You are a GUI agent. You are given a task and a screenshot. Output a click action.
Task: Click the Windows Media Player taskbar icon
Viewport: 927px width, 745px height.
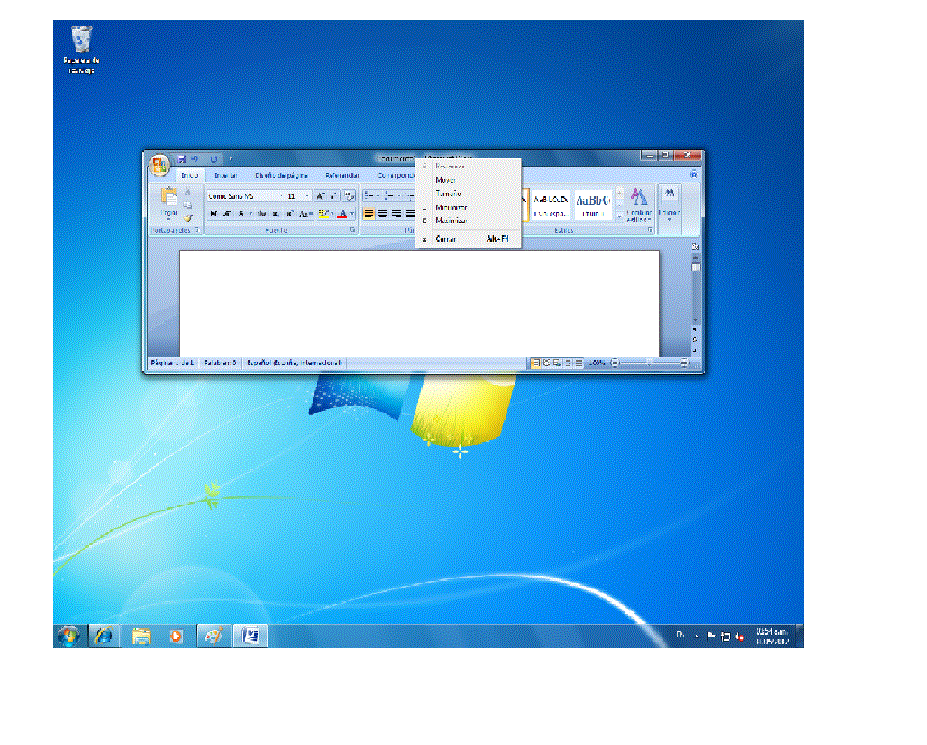pyautogui.click(x=176, y=635)
